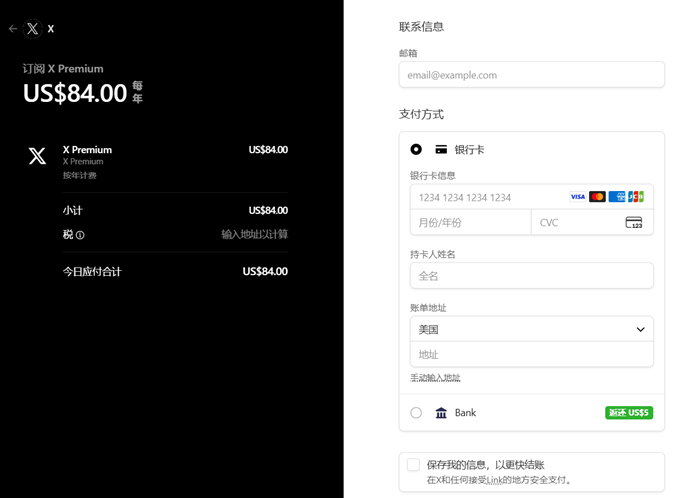Click the X Premium product icon
Image resolution: width=680 pixels, height=498 pixels.
click(37, 156)
